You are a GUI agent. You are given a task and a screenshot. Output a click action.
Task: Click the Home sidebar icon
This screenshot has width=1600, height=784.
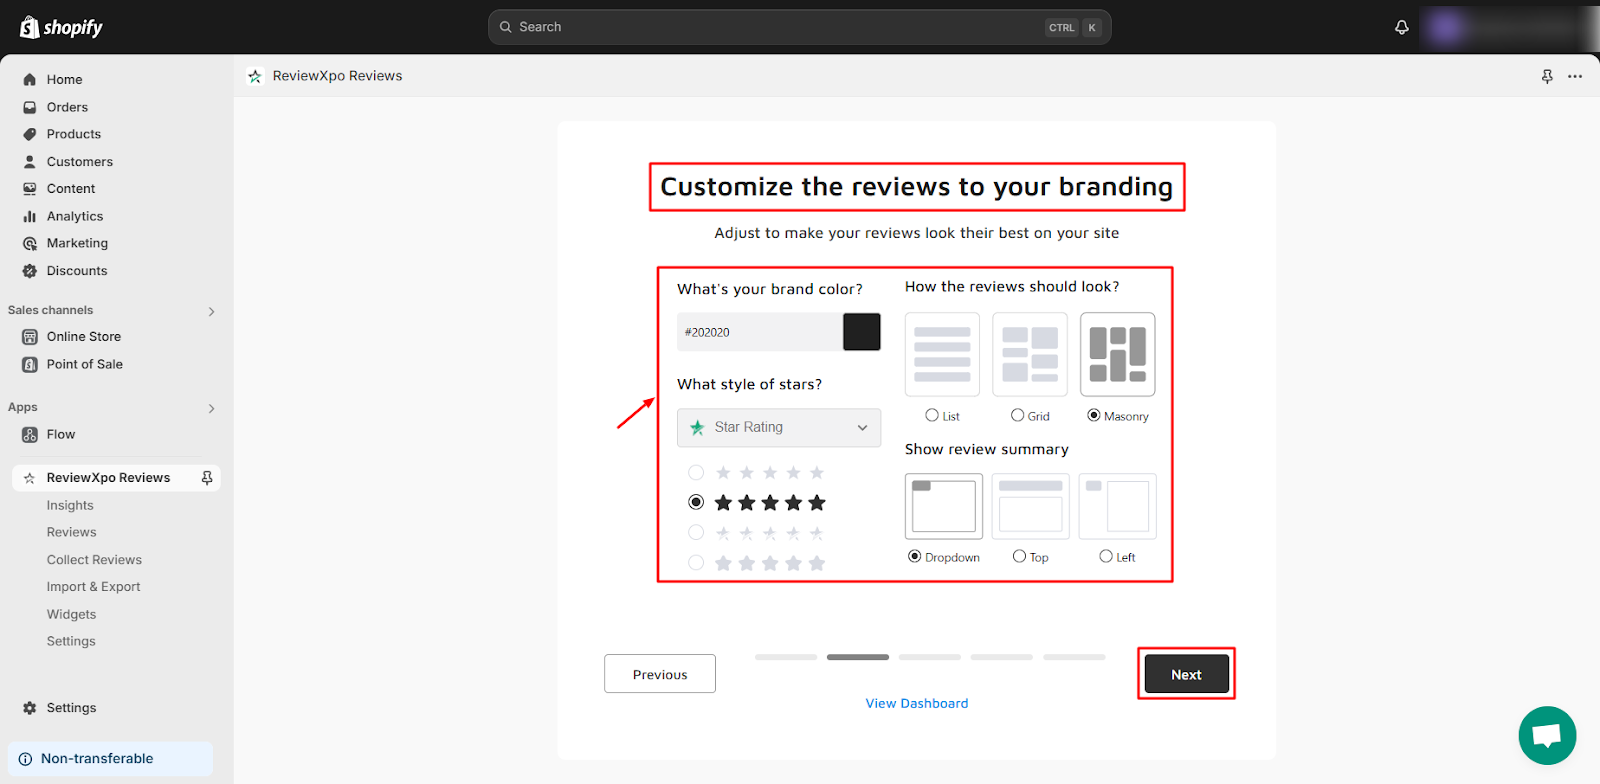point(30,79)
